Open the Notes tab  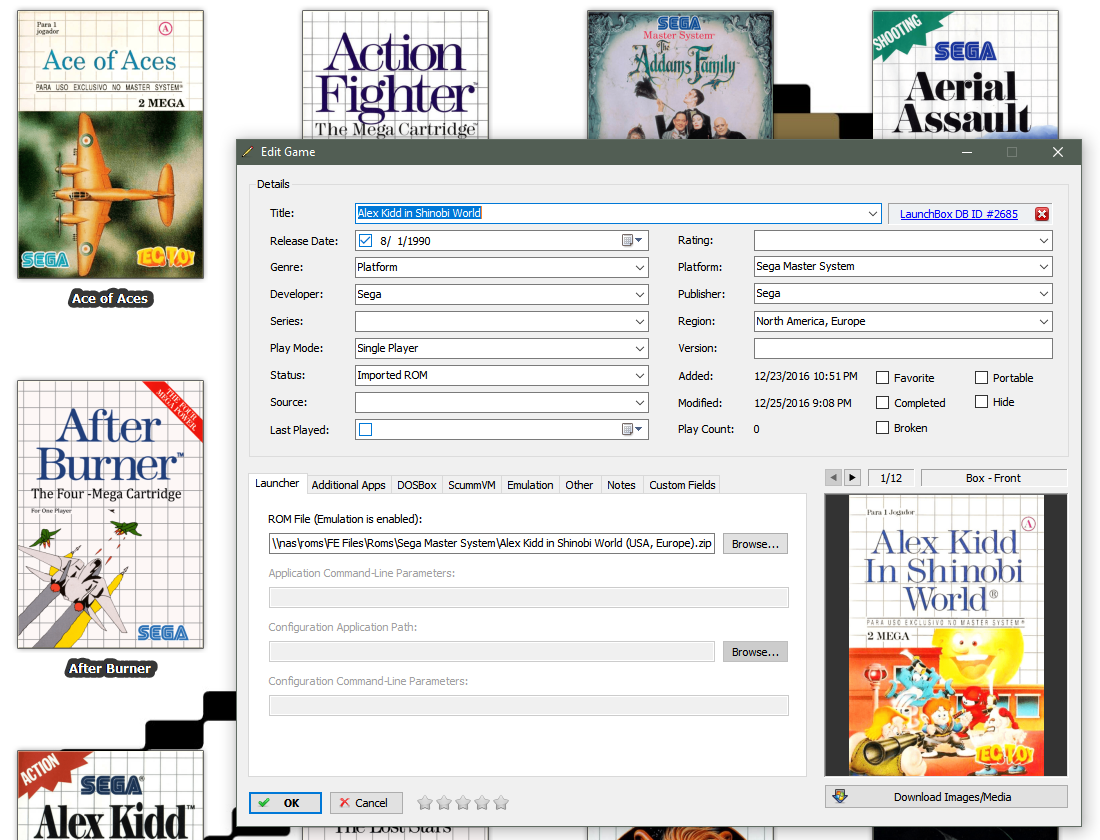(622, 485)
